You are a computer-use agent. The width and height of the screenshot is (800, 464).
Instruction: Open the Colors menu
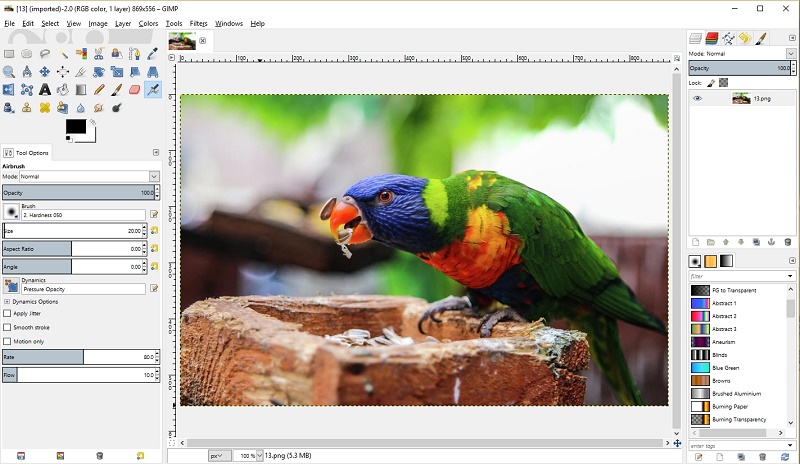point(148,23)
